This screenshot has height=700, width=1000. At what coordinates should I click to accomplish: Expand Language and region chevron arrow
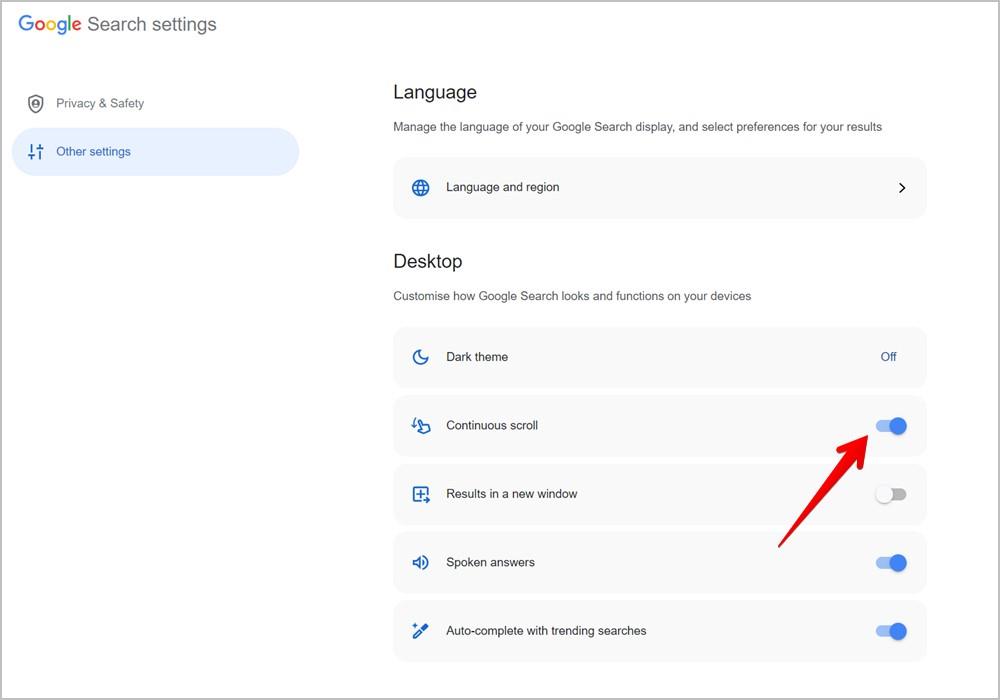pos(902,187)
